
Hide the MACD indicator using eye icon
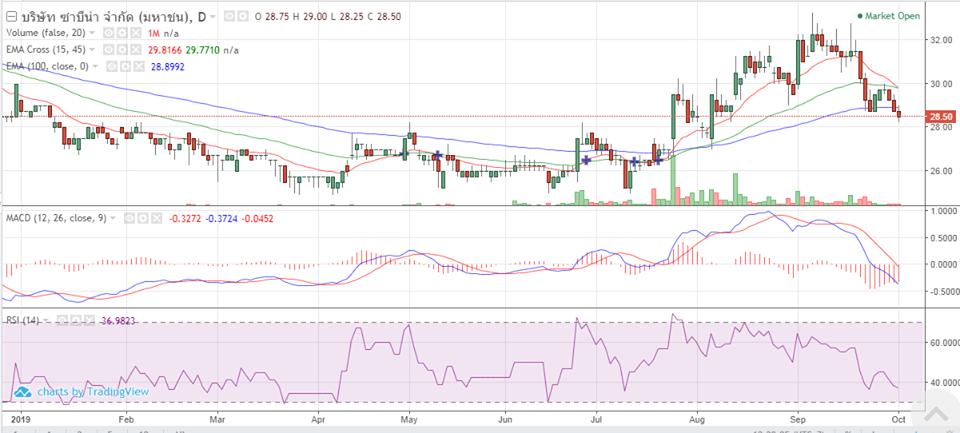pyautogui.click(x=130, y=218)
